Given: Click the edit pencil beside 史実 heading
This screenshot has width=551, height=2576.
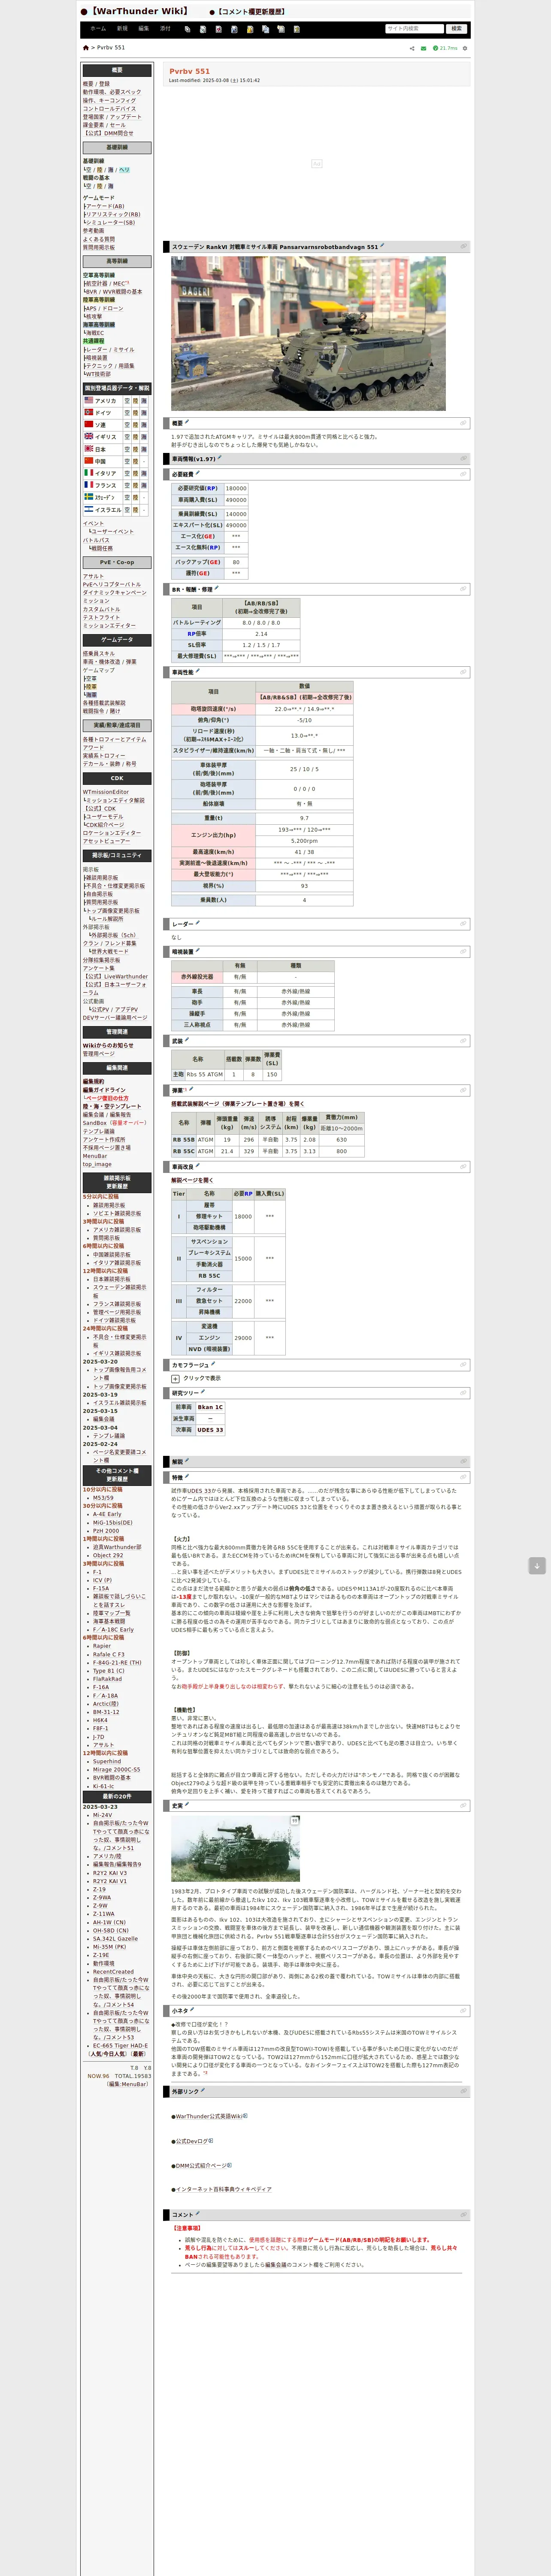Looking at the screenshot, I should pos(187,1805).
